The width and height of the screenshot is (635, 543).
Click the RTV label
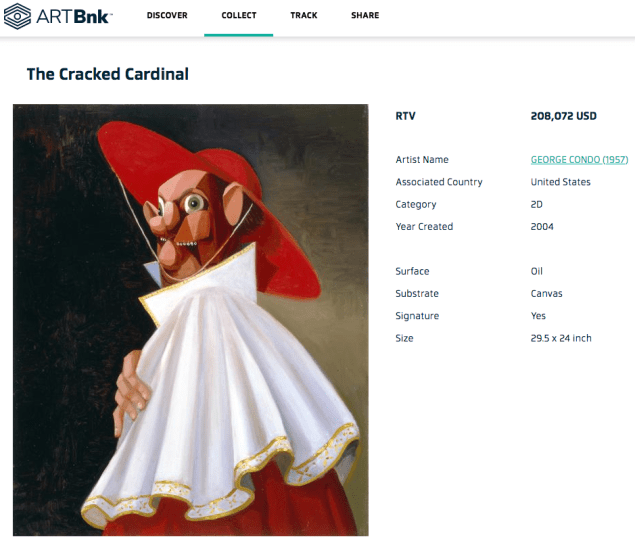click(x=405, y=116)
